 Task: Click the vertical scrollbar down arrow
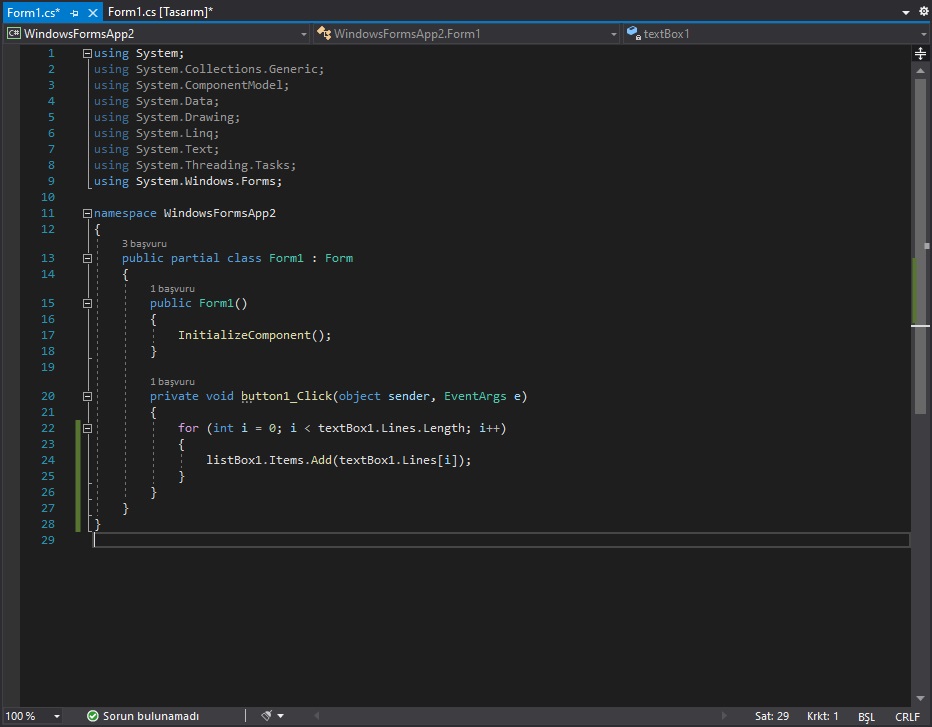[x=920, y=698]
